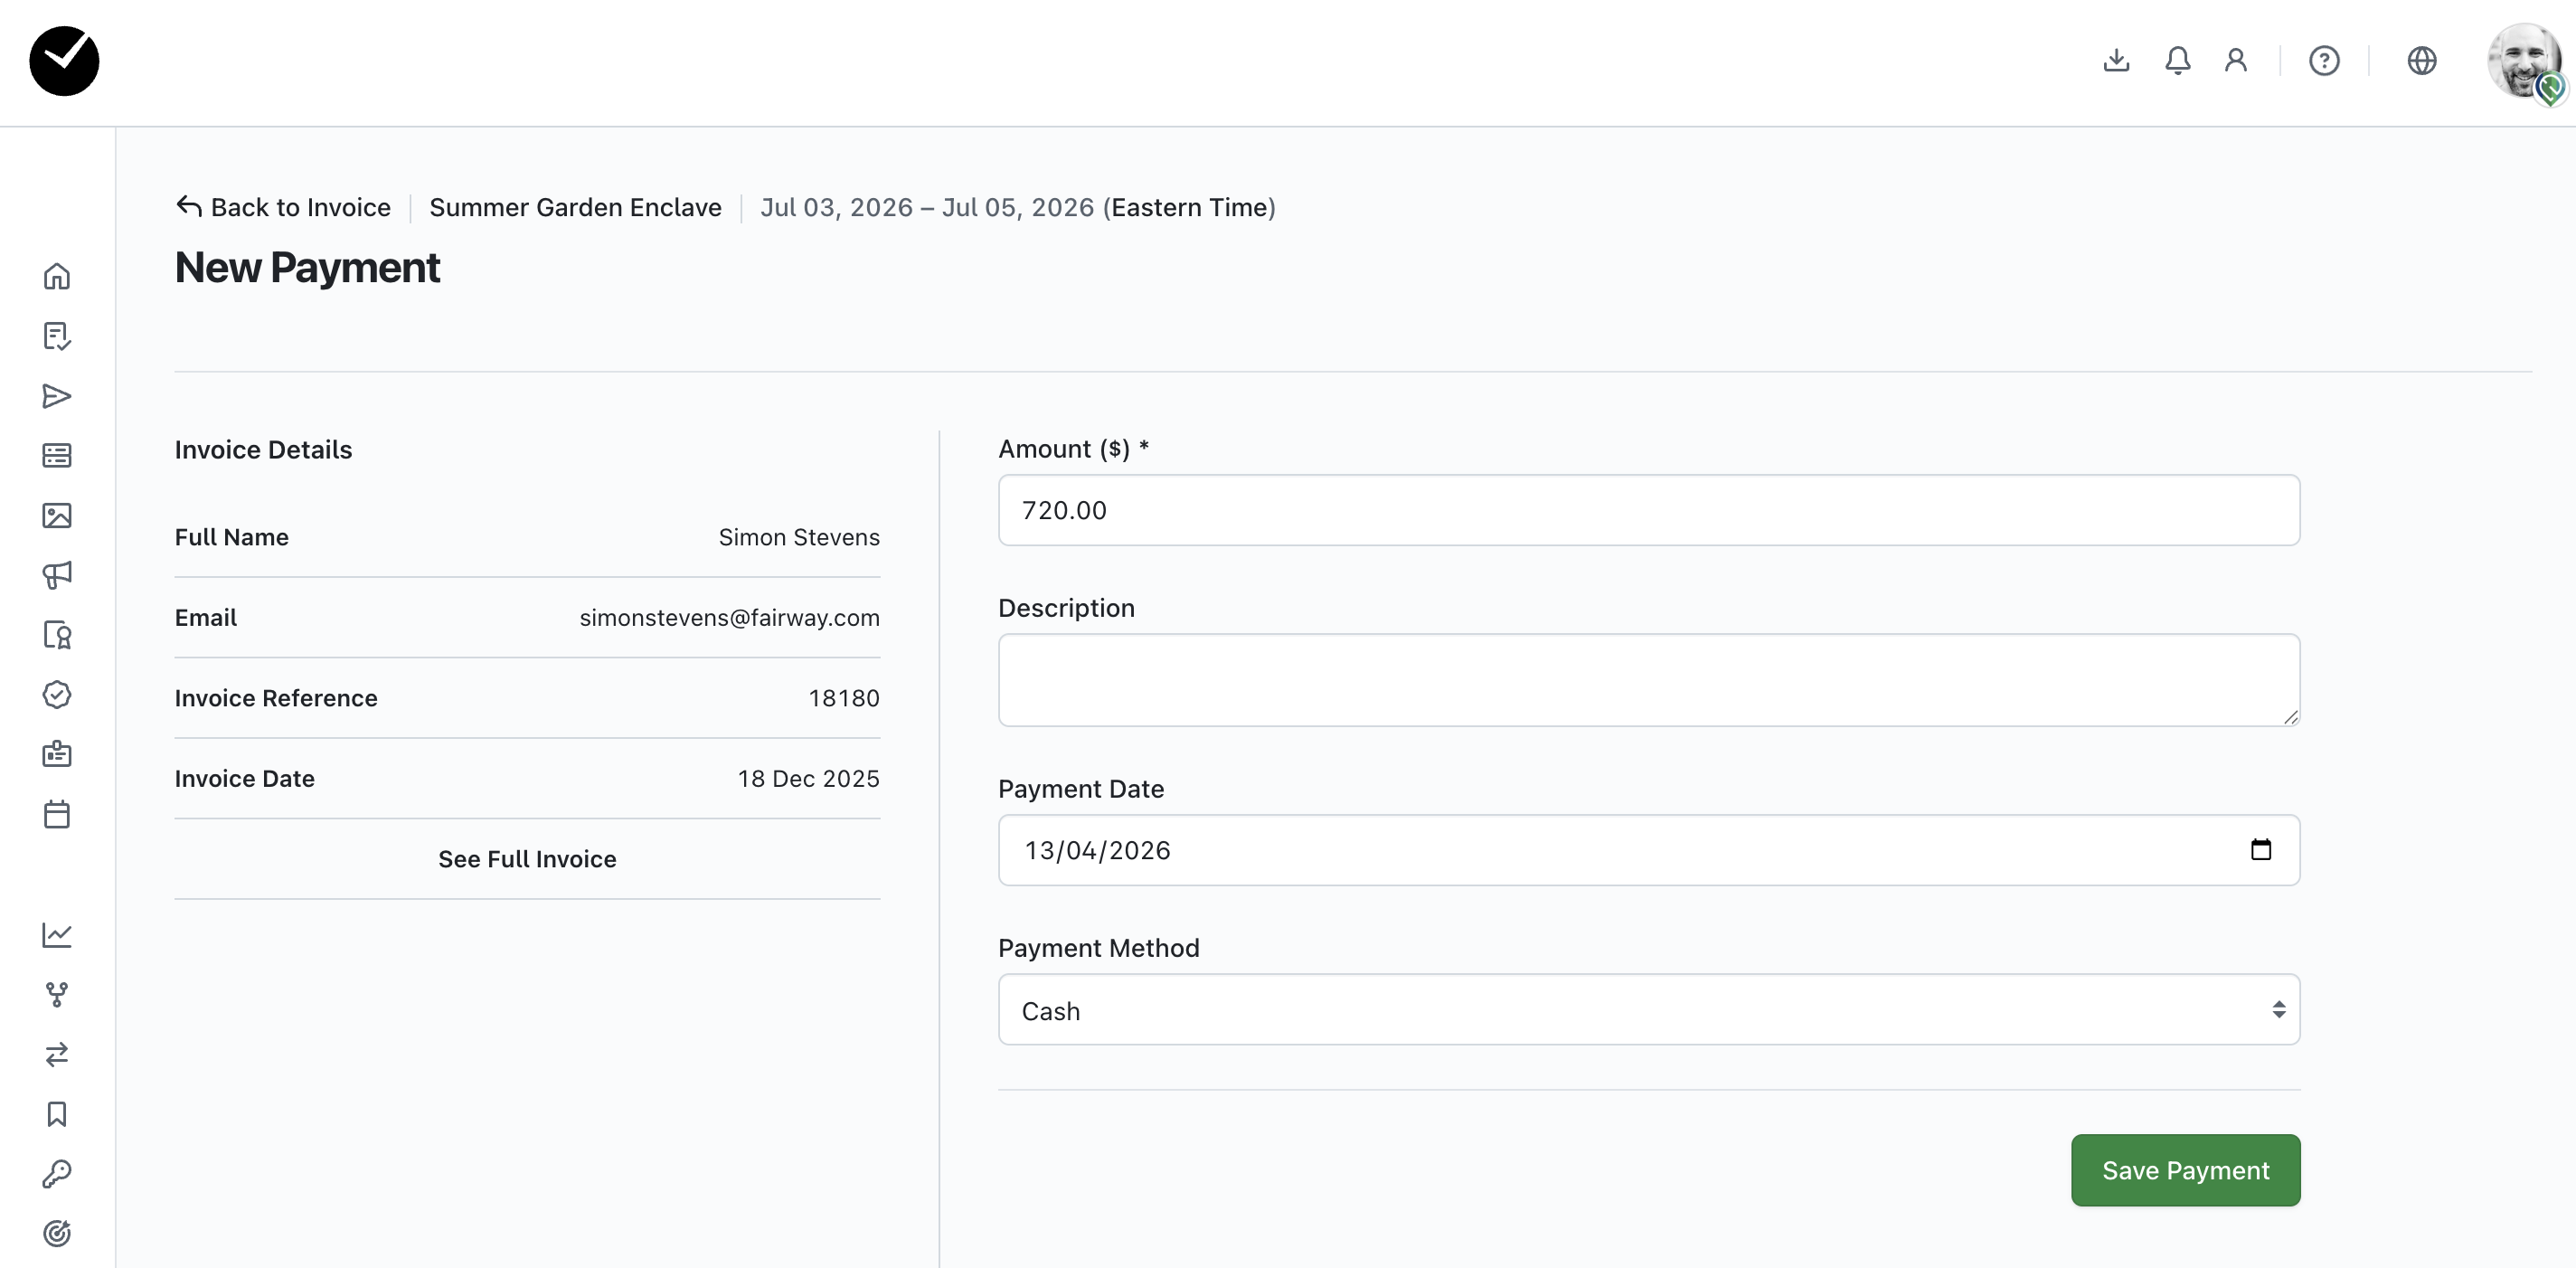
Task: Click the home icon in sidebar
Action: pyautogui.click(x=57, y=276)
